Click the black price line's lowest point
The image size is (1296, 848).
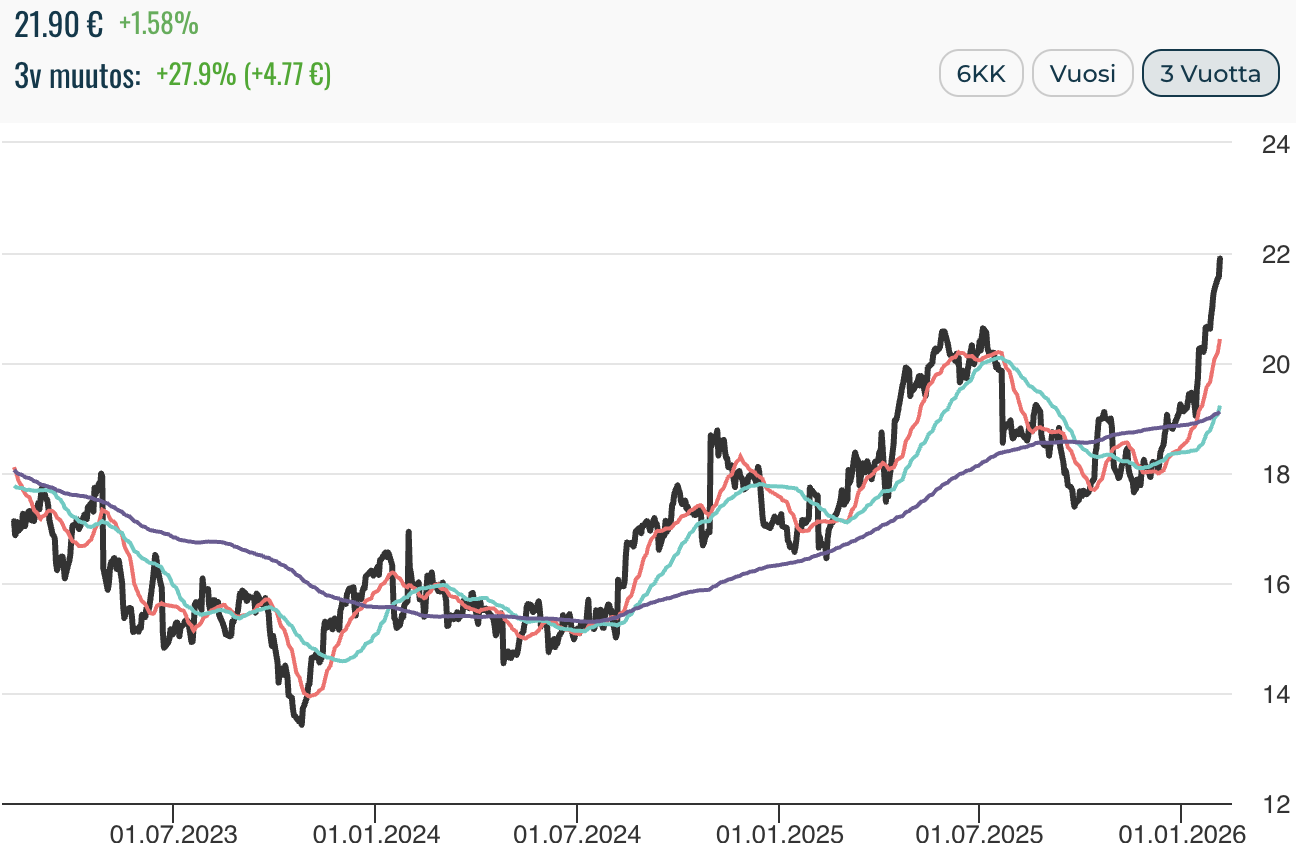[301, 723]
